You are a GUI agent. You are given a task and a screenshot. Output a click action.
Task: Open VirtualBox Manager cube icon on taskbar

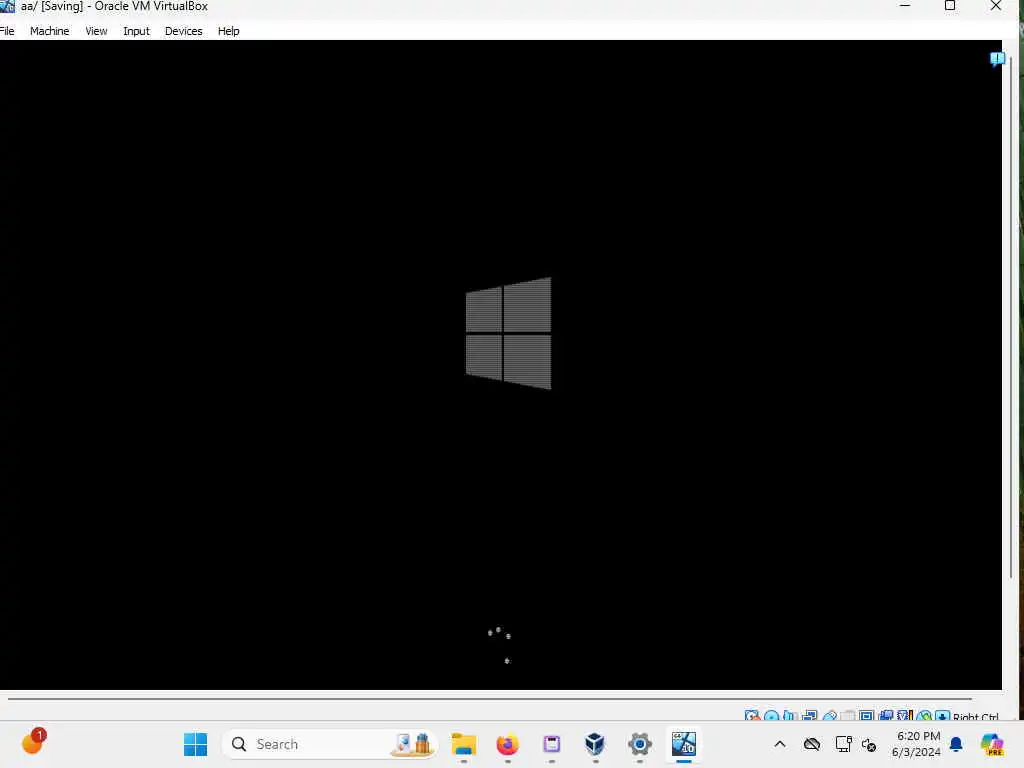coord(595,744)
